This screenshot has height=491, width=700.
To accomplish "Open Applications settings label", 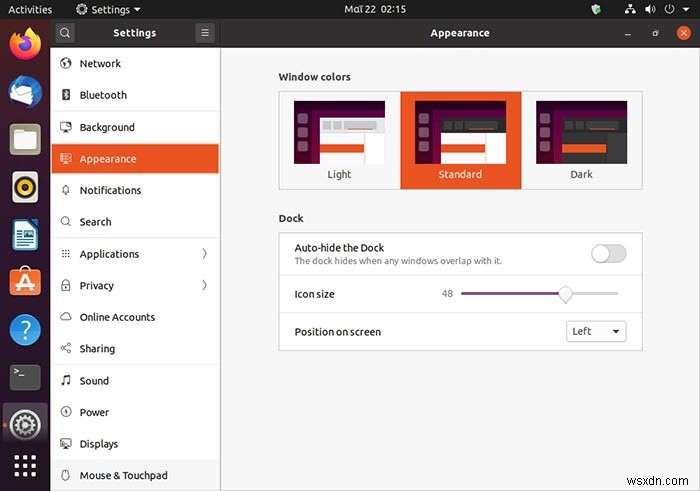I will [109, 254].
